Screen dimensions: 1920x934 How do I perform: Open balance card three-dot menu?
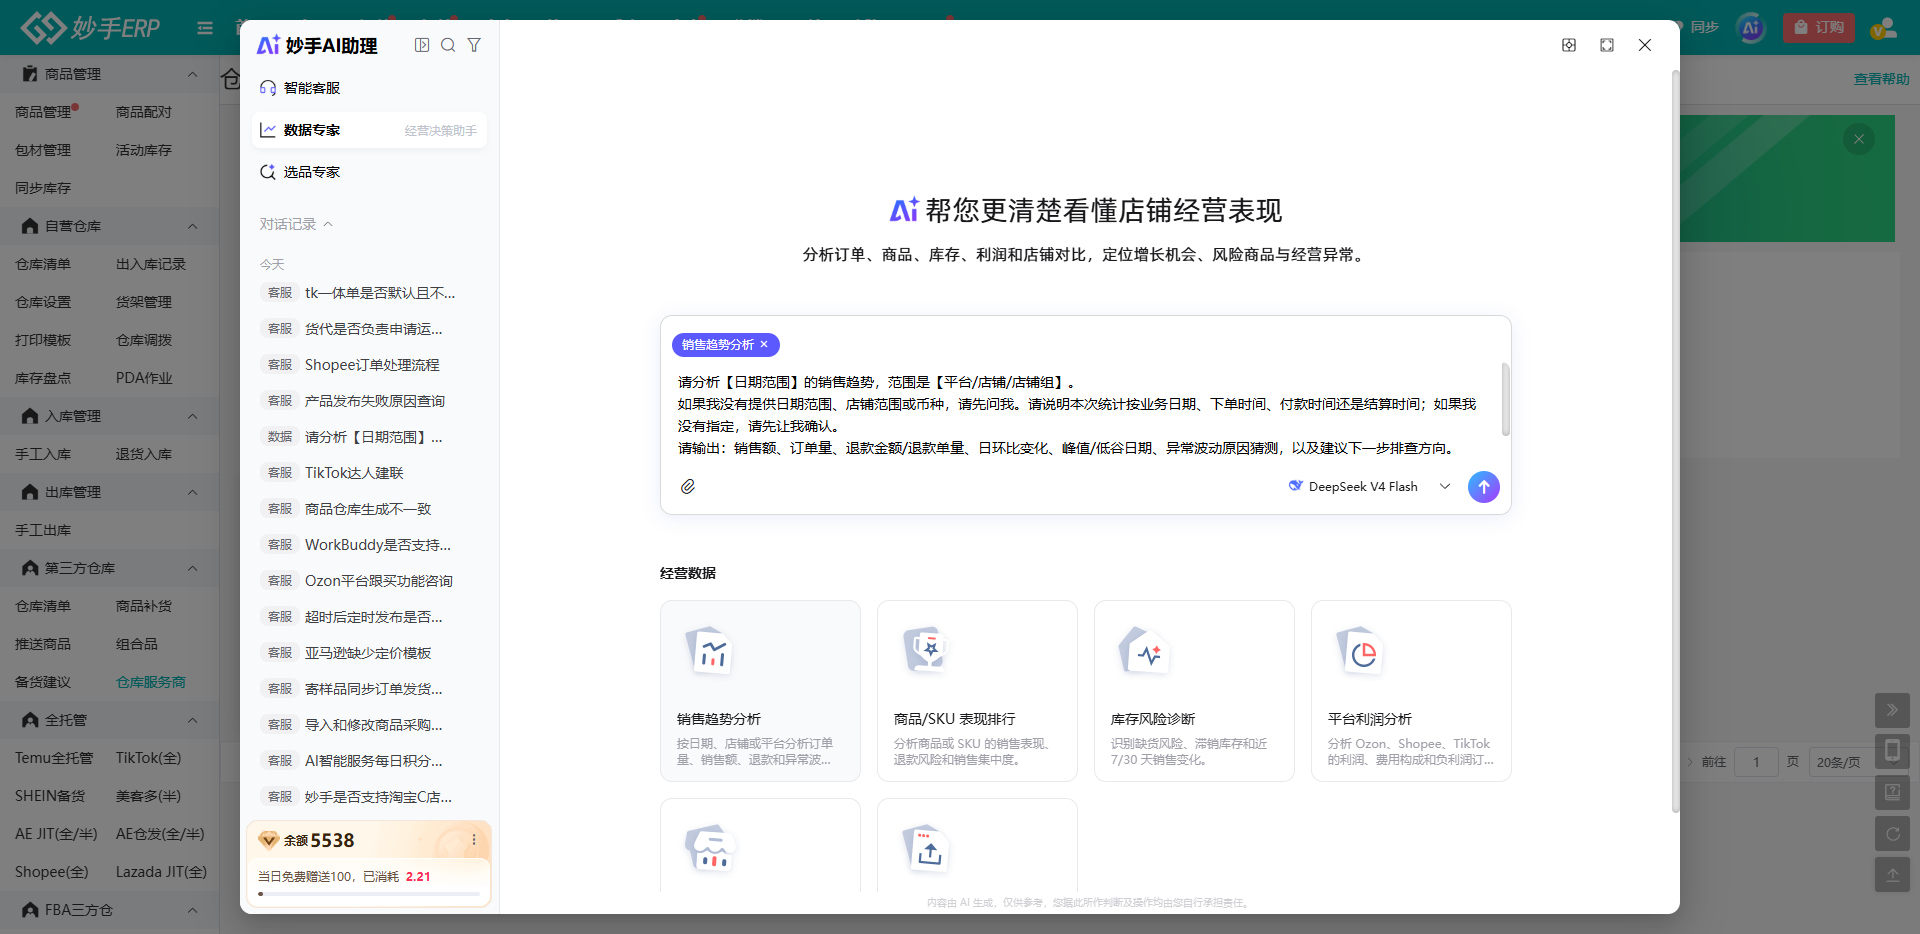pyautogui.click(x=474, y=840)
